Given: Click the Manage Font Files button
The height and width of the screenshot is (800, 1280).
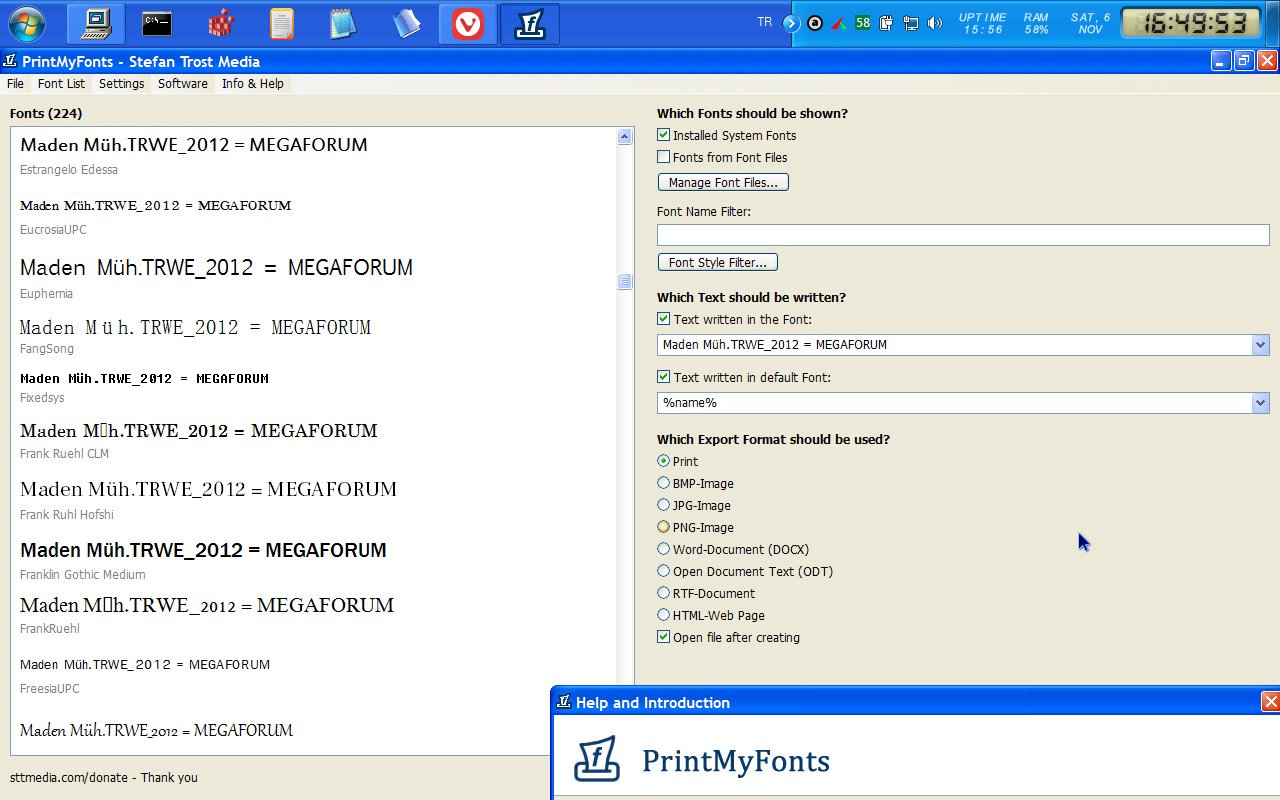Looking at the screenshot, I should click(x=723, y=182).
